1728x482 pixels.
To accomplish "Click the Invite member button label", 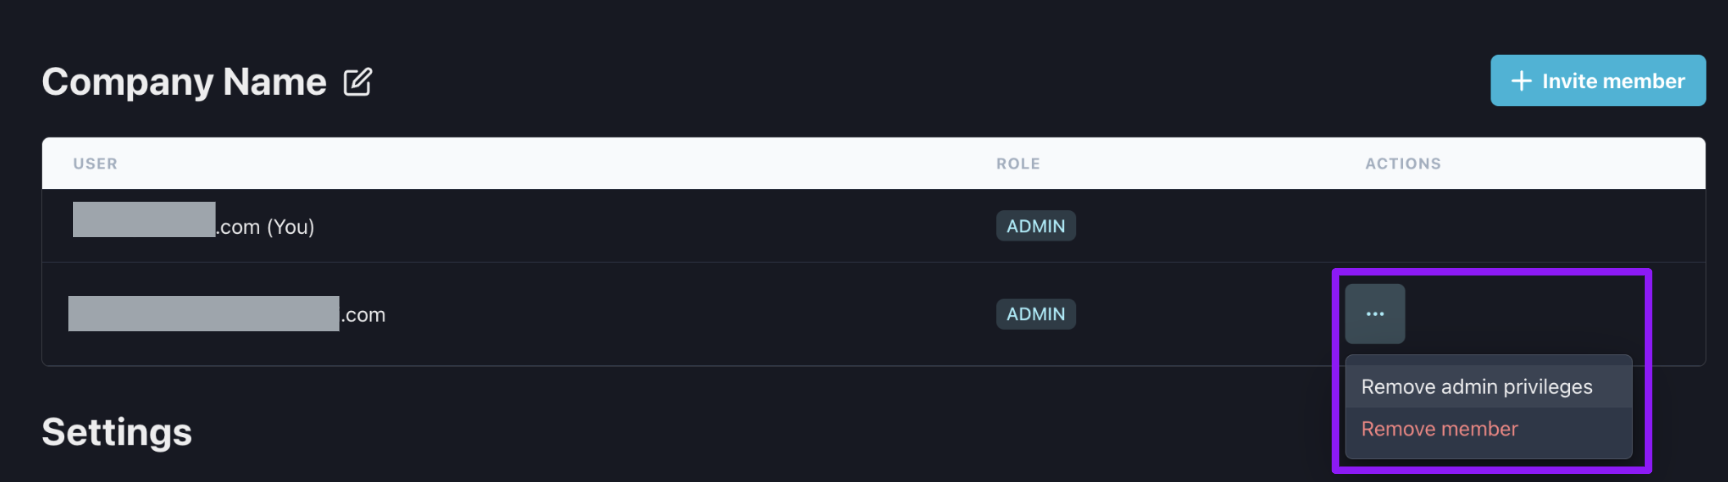I will 1613,81.
